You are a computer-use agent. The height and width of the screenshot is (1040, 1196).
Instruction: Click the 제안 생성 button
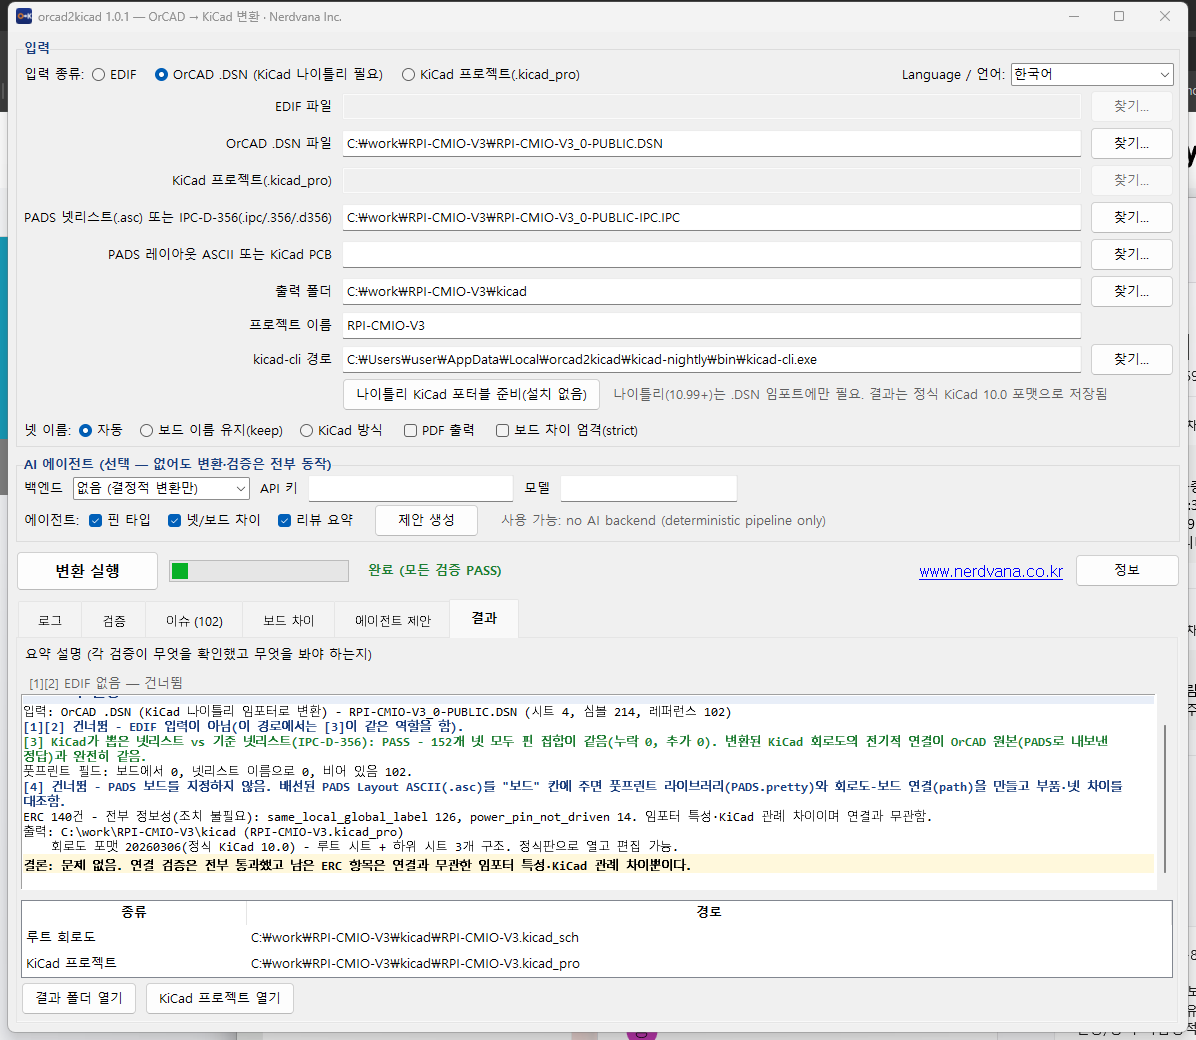click(426, 520)
